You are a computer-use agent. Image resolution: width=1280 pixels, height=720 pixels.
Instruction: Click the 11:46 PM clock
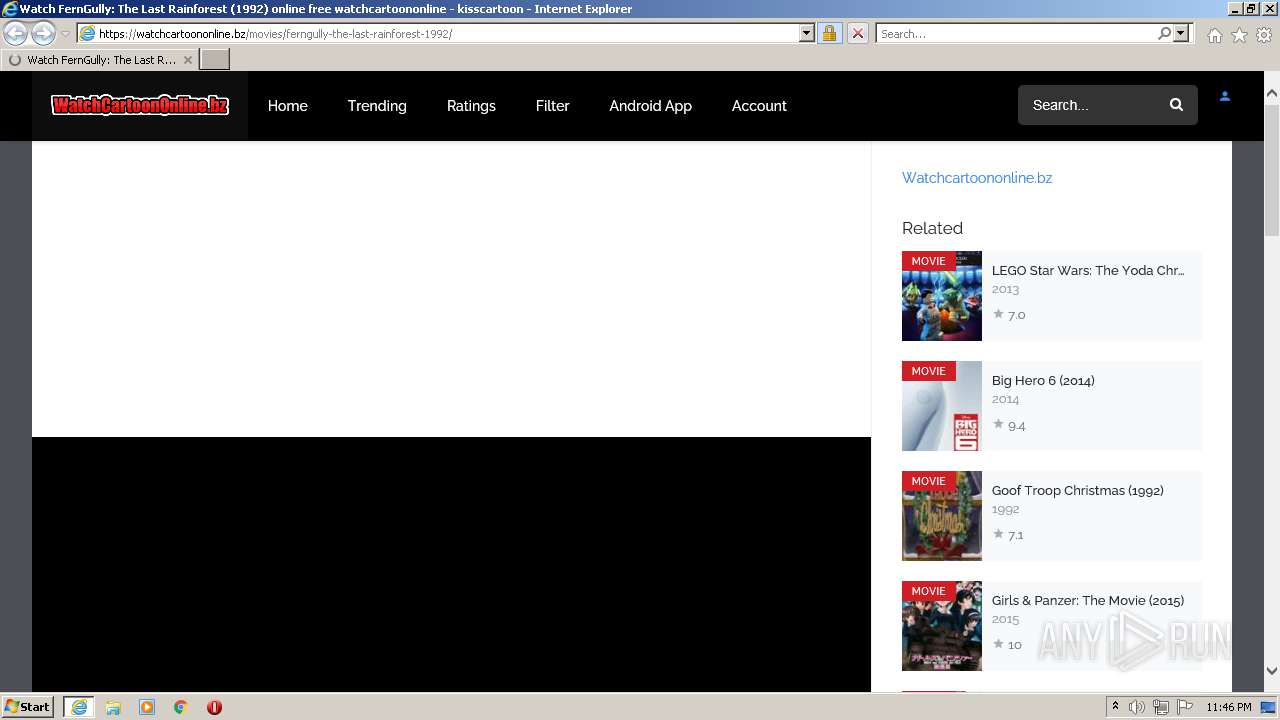(x=1229, y=707)
